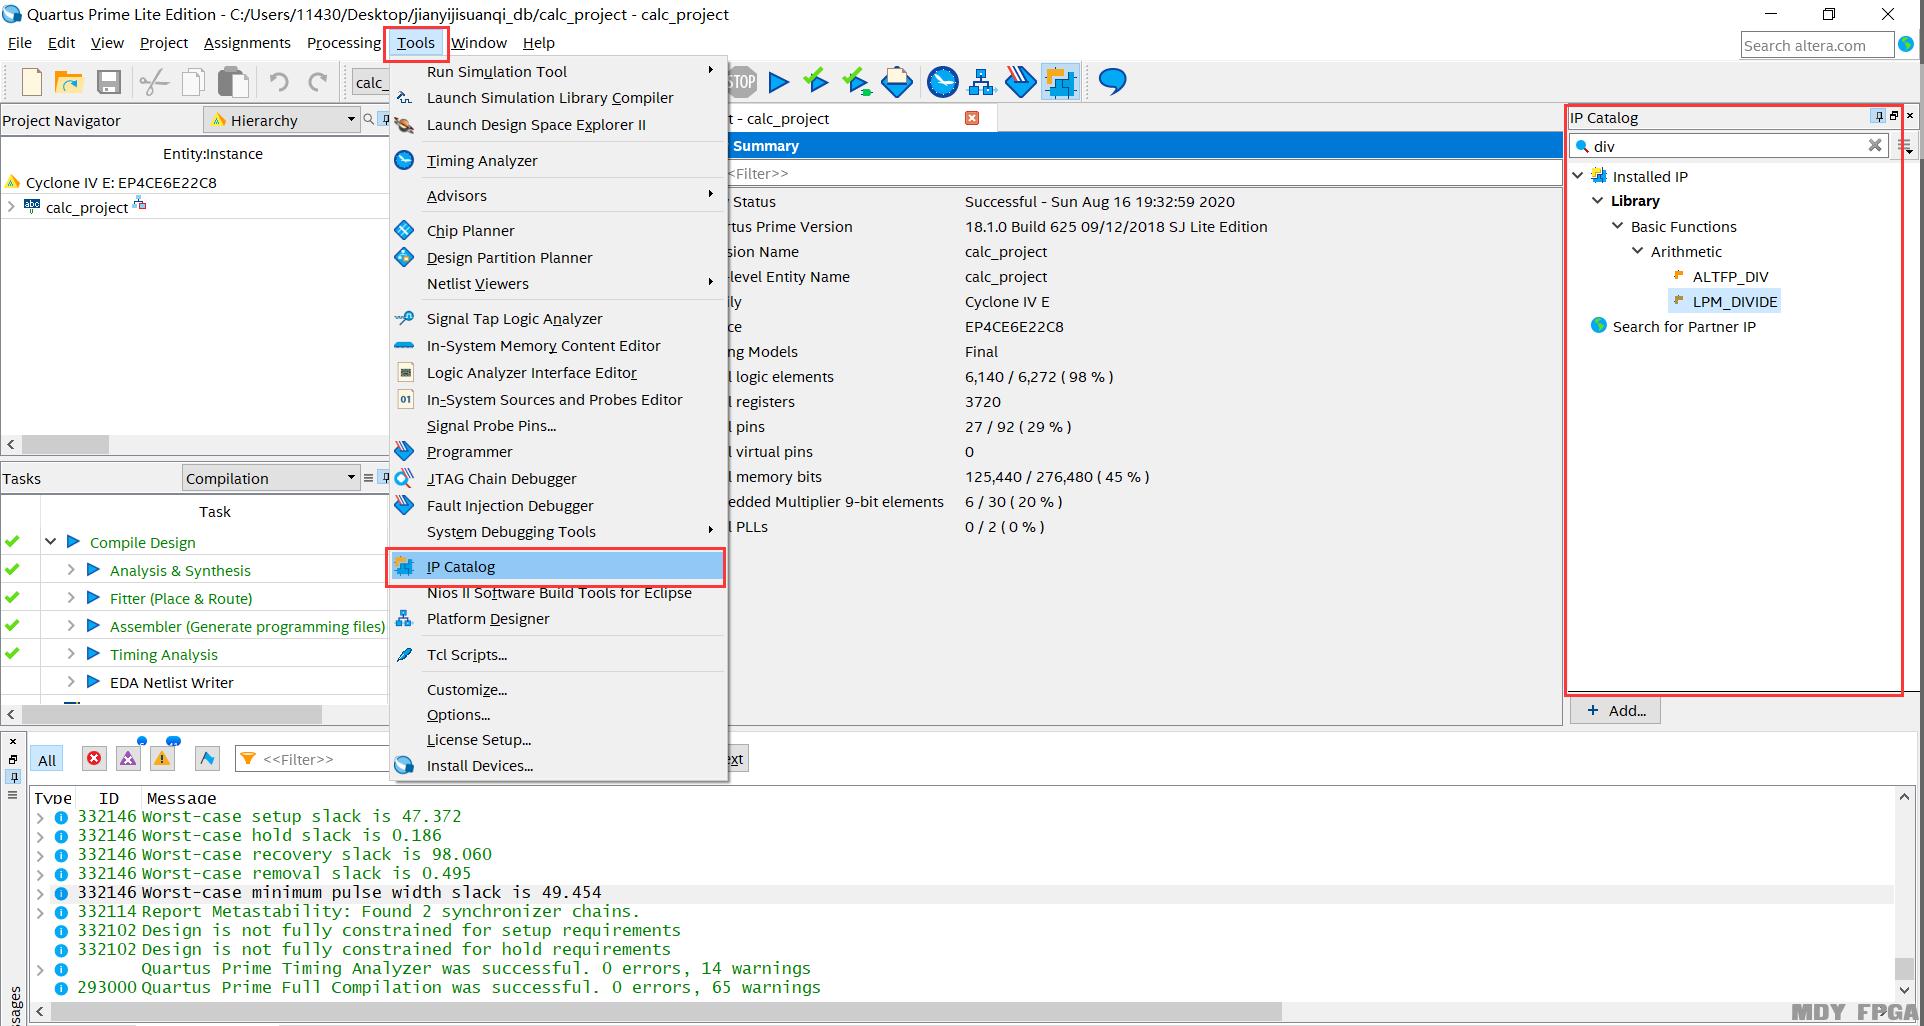Filter messages by critical warning purple icon
Screen dimensions: 1924x1026
pyautogui.click(x=128, y=759)
